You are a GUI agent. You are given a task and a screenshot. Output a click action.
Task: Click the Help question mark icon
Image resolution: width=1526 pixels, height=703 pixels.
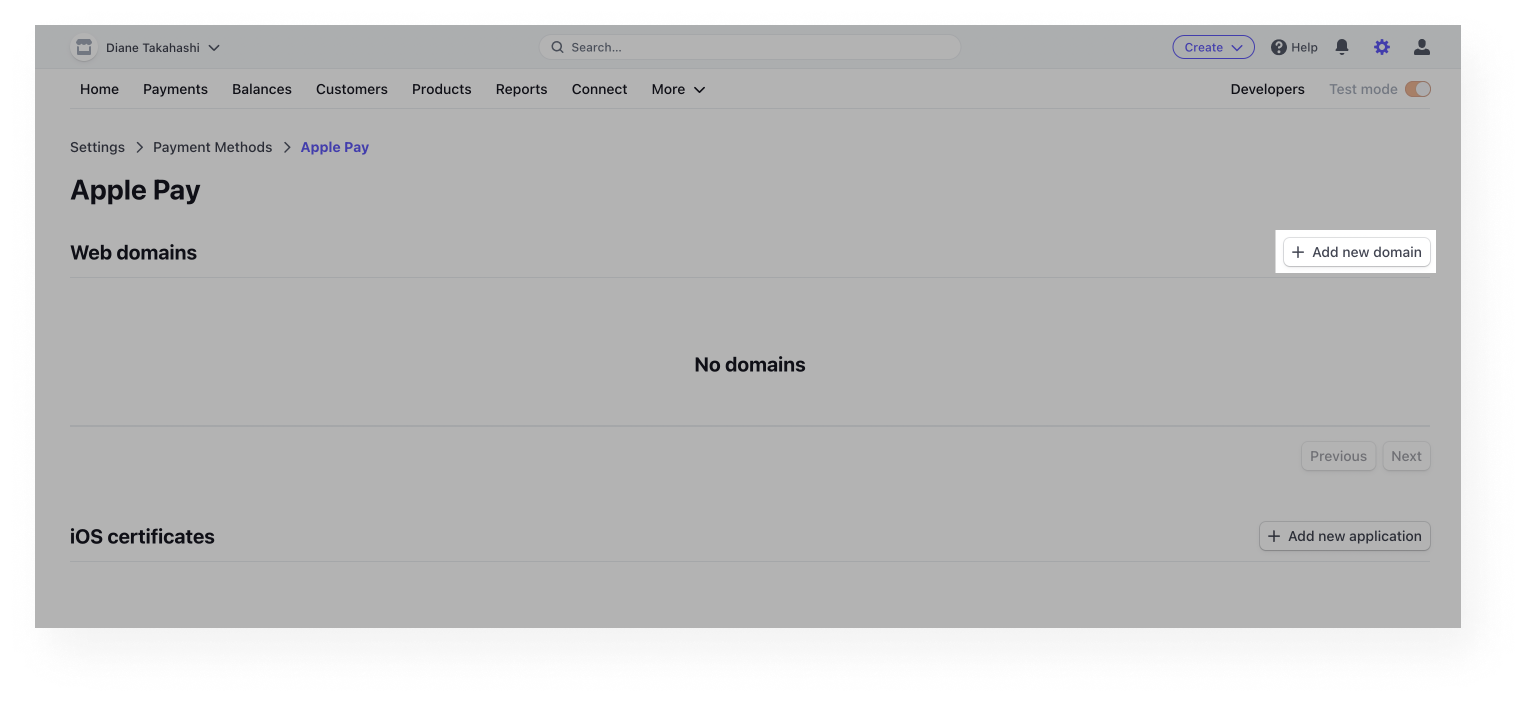tap(1278, 47)
